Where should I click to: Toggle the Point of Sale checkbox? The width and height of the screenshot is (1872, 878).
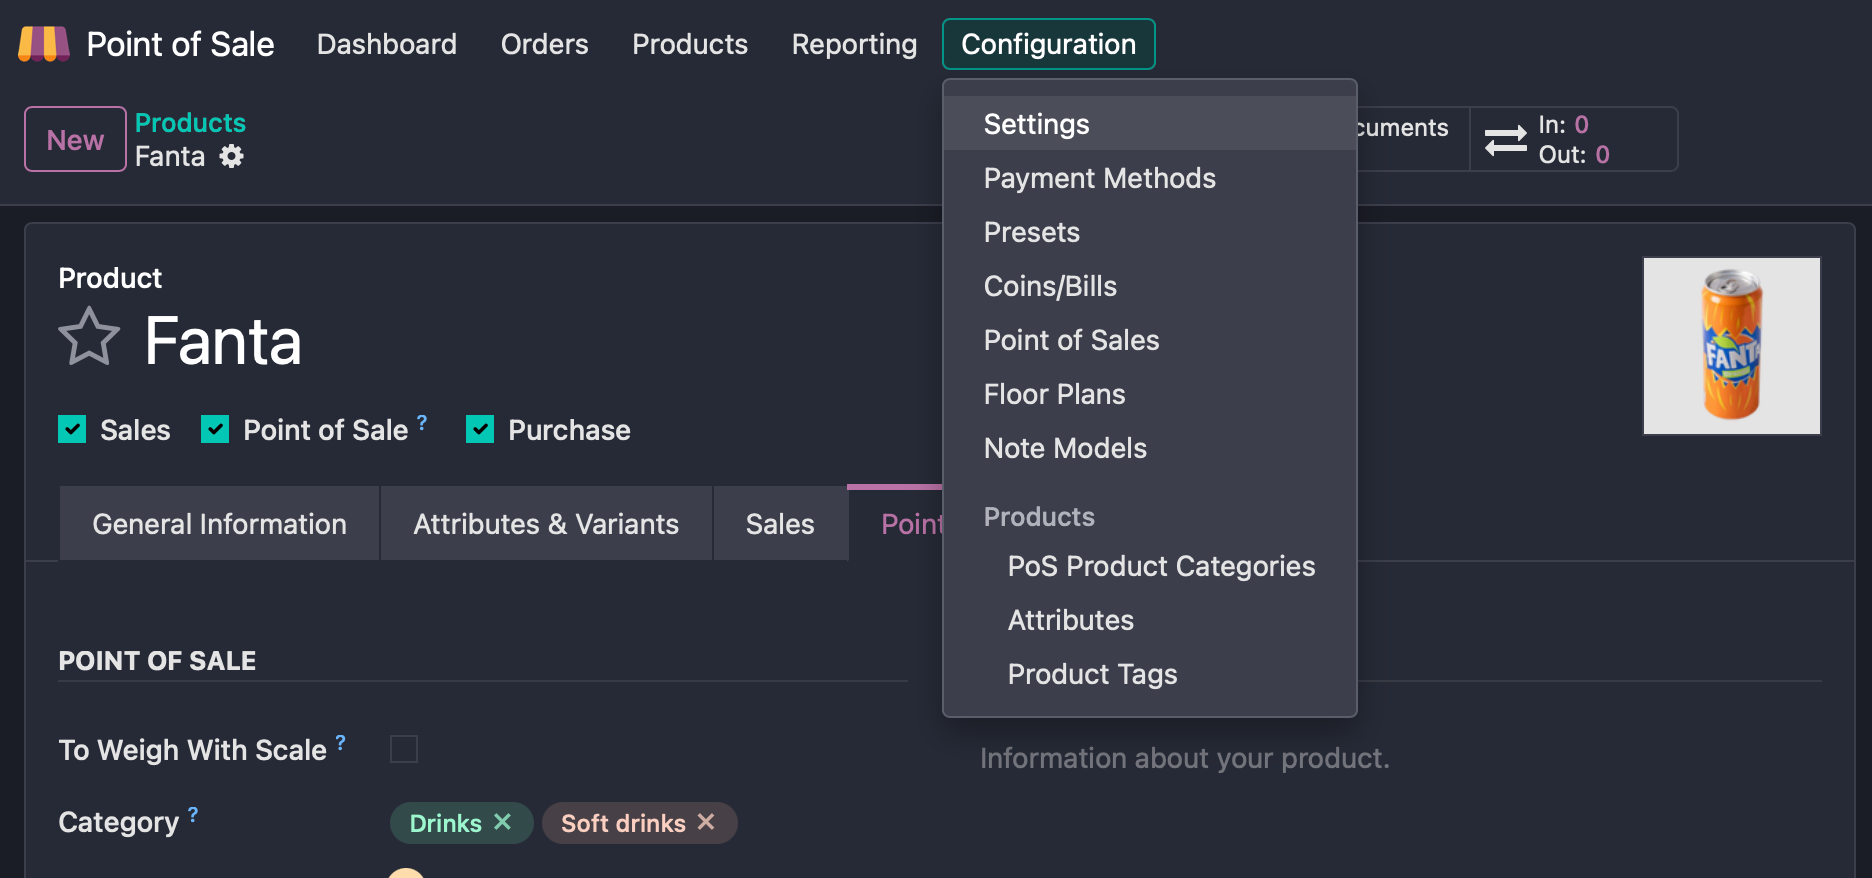point(215,430)
